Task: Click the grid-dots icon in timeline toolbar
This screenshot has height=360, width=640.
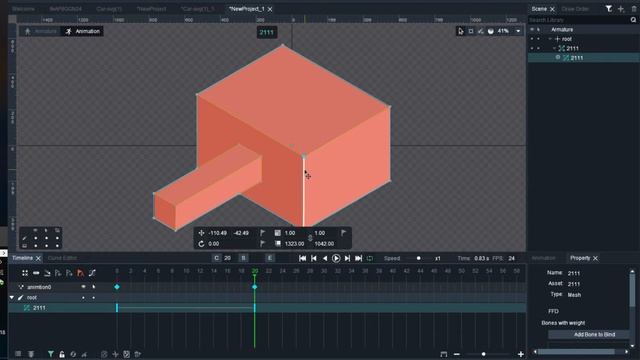Action: click(25, 273)
